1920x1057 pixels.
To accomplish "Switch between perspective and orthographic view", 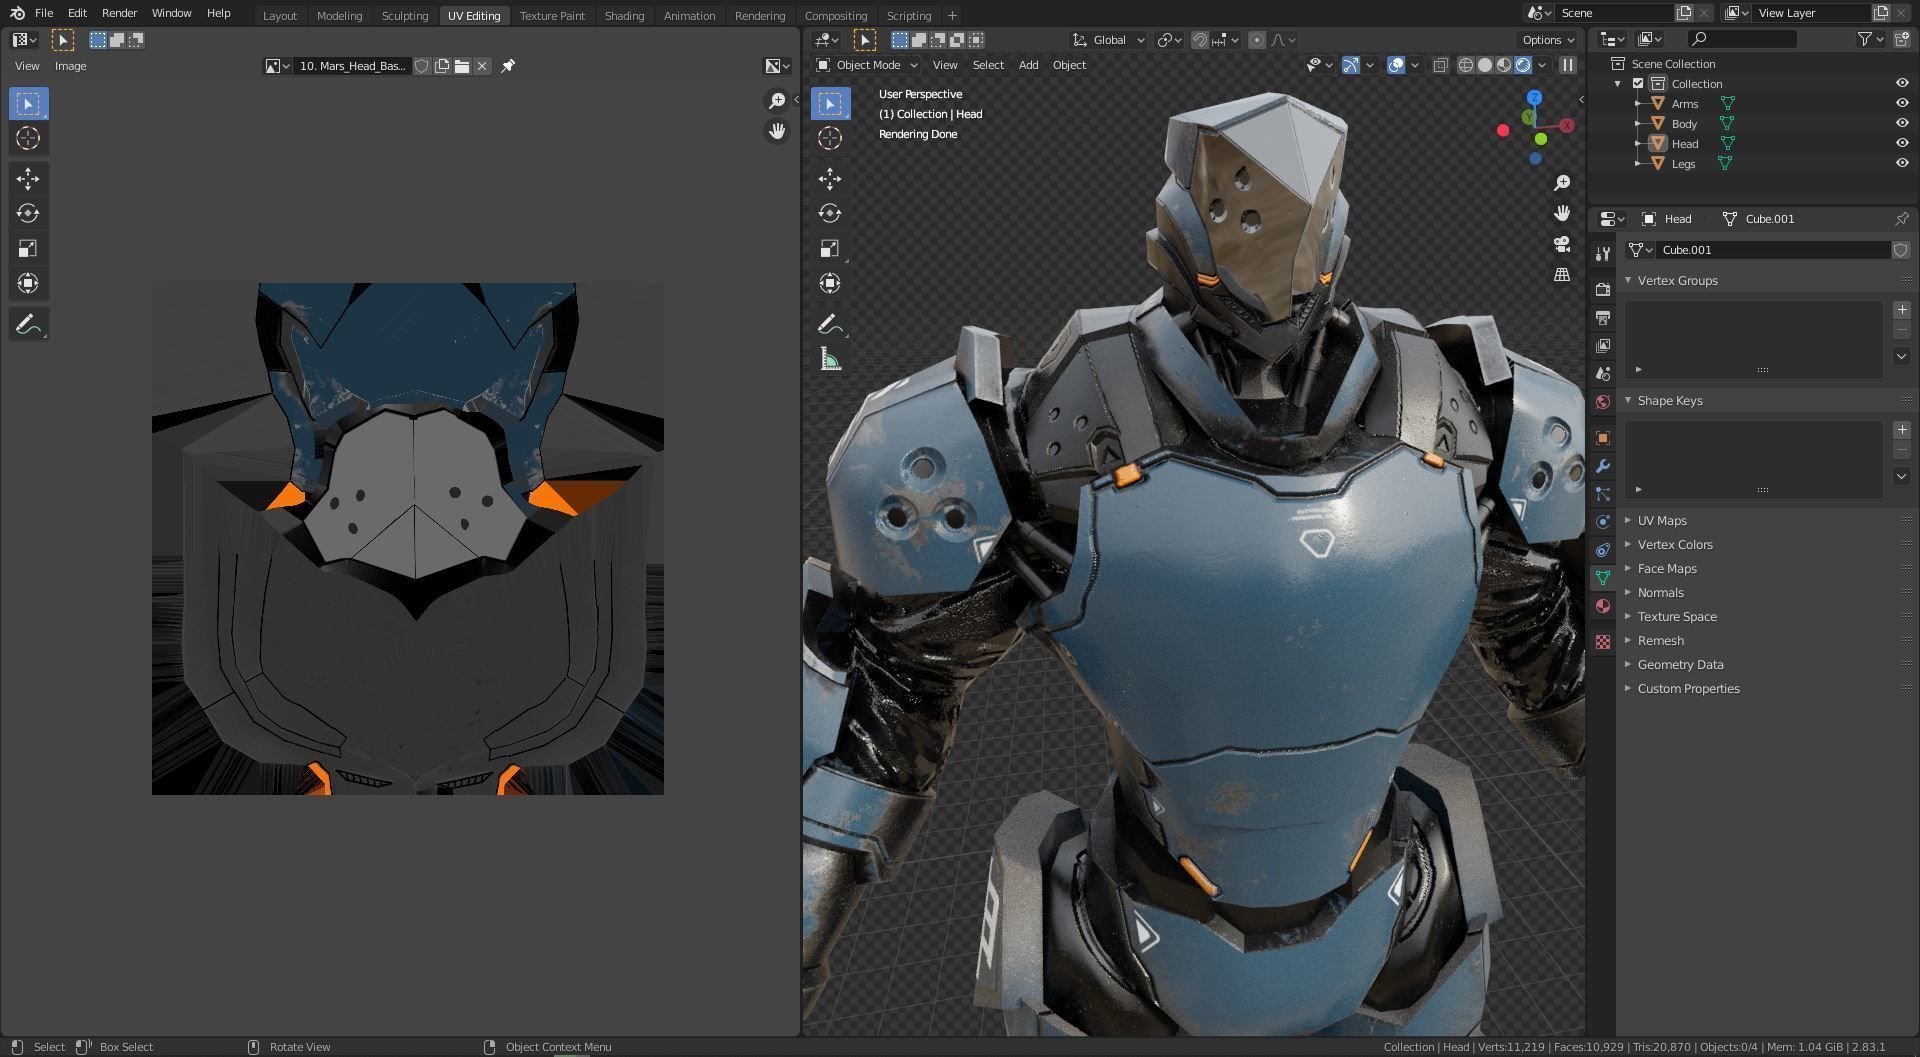I will coord(1562,275).
